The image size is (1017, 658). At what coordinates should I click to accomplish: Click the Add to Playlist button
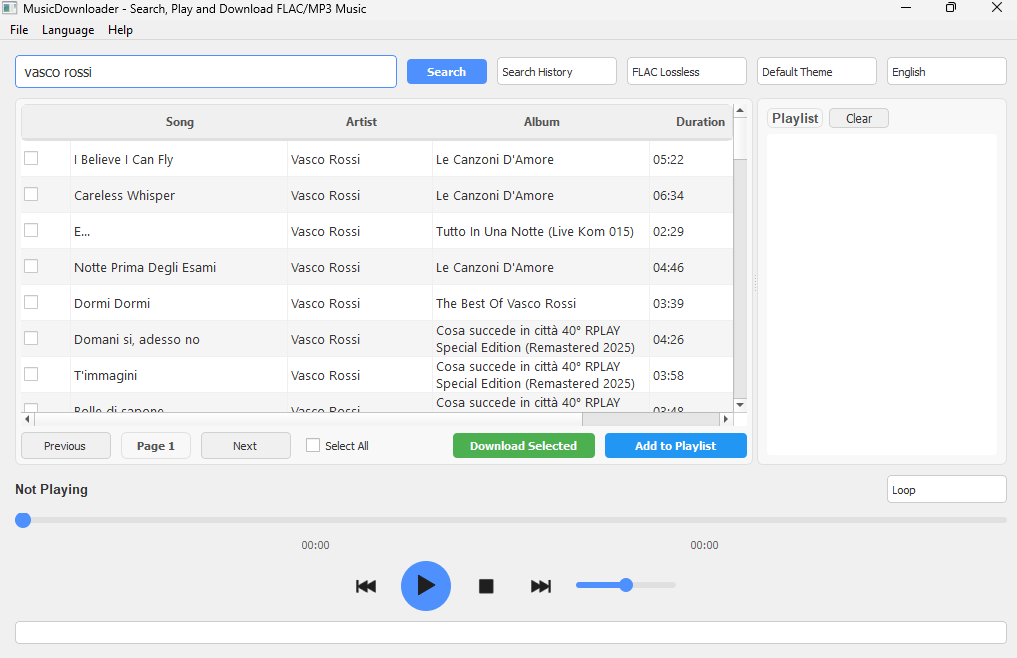tap(675, 446)
